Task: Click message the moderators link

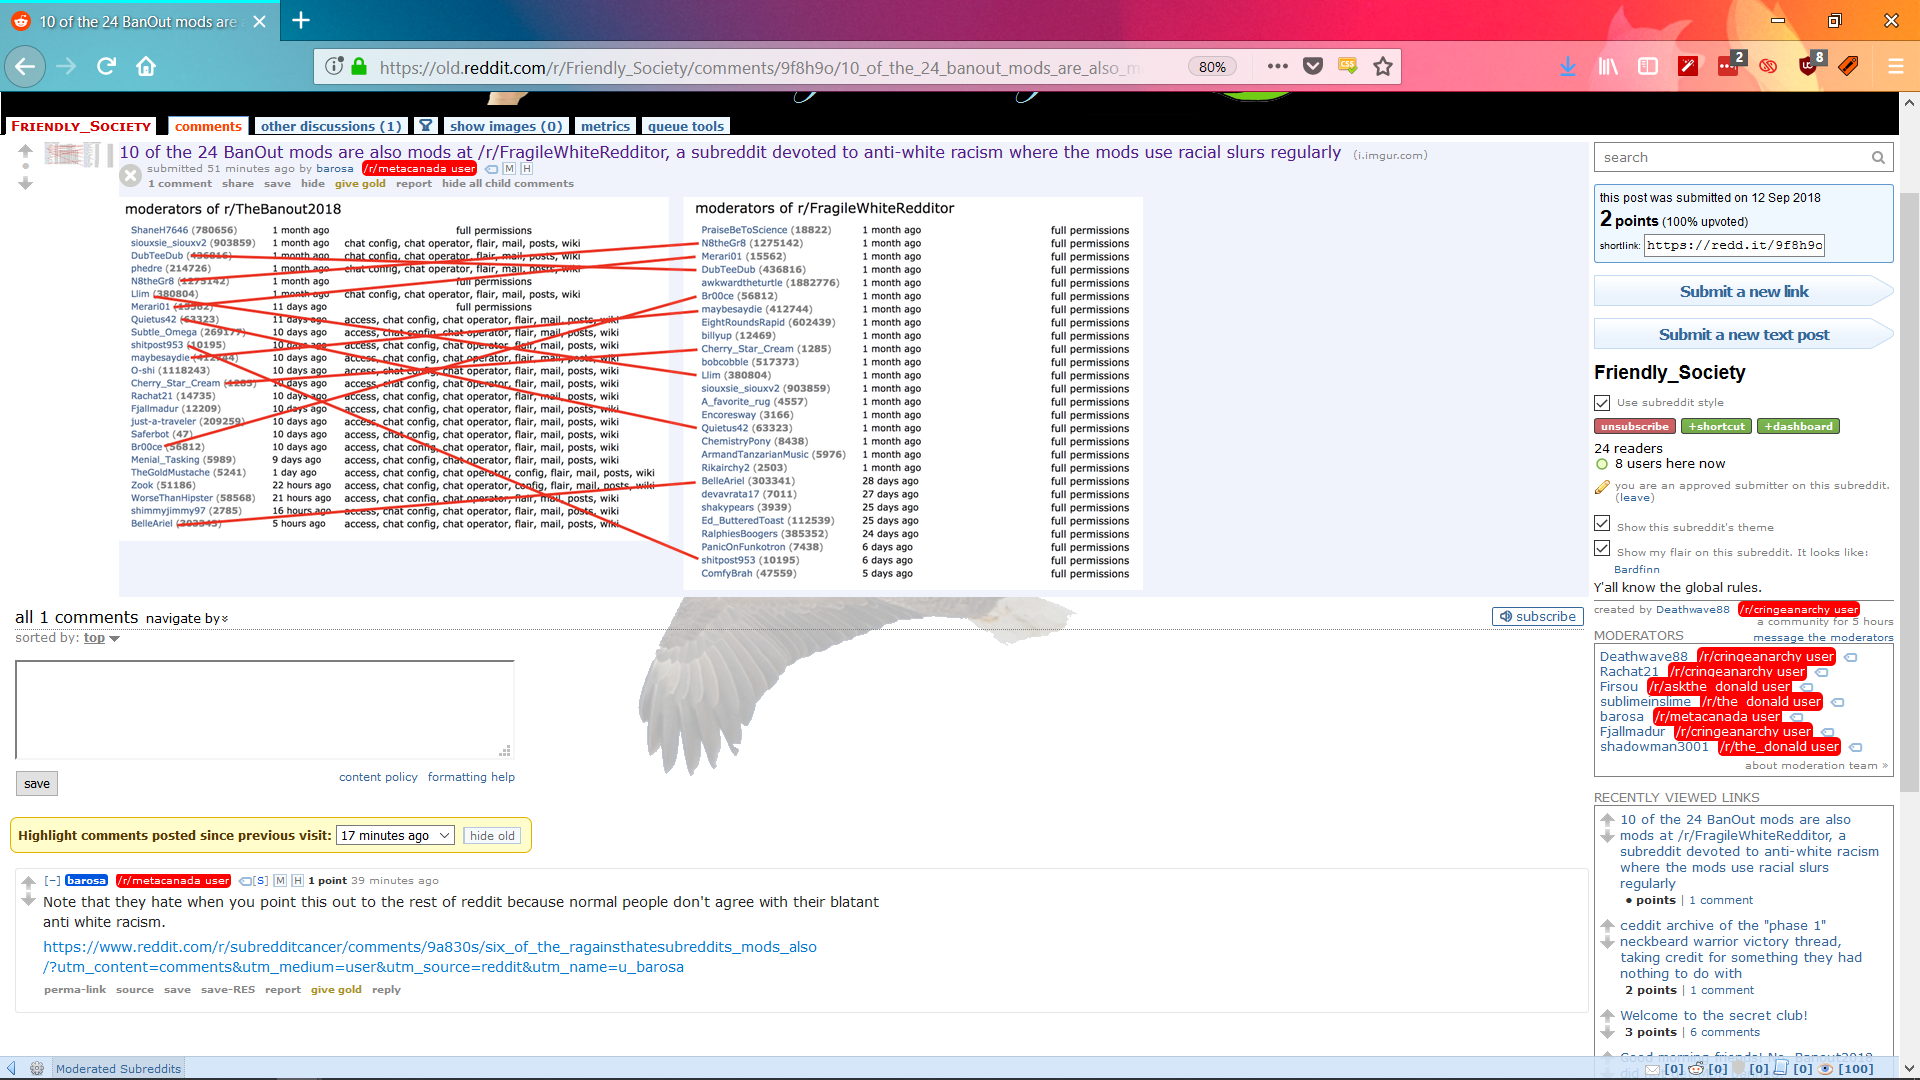Action: 1823,637
